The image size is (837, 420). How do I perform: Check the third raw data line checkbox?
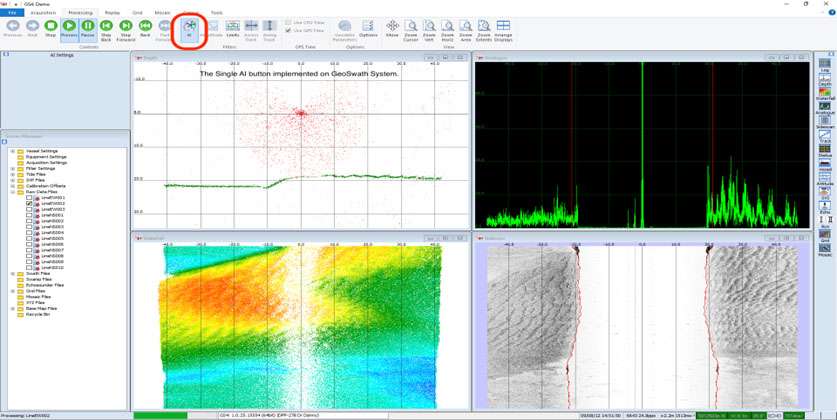(29, 209)
